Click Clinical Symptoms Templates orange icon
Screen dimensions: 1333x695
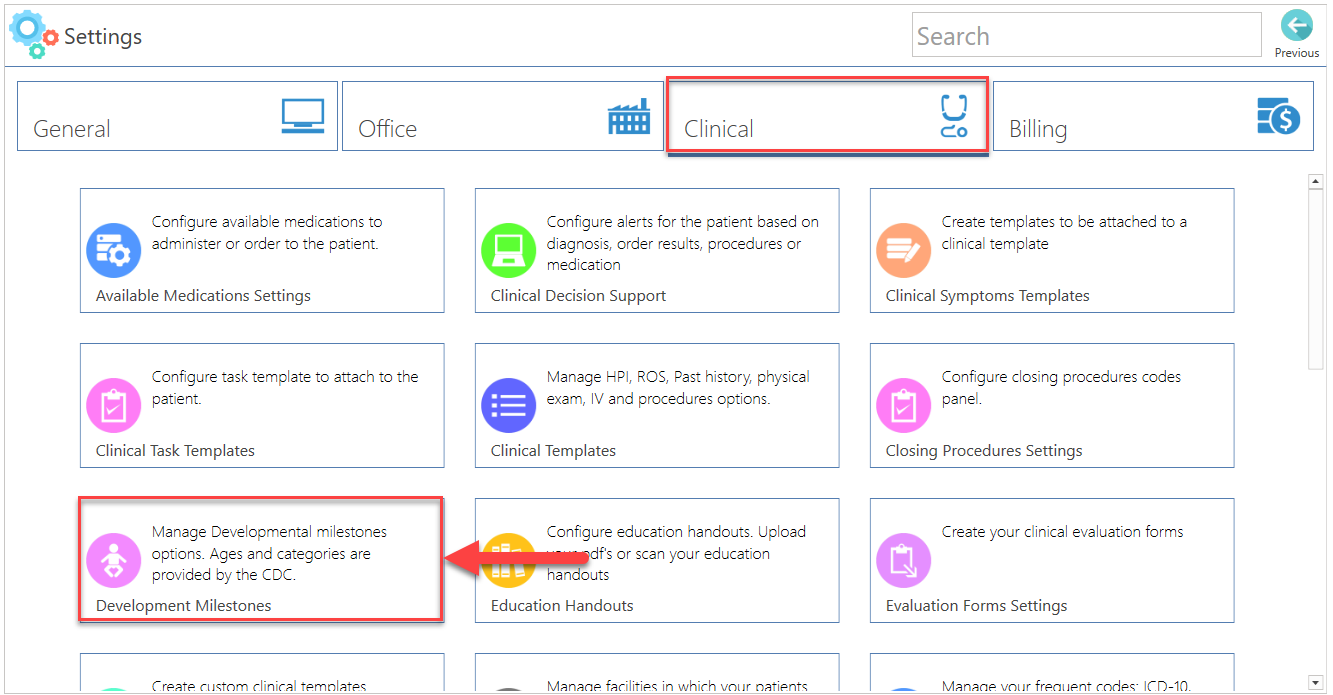point(903,250)
